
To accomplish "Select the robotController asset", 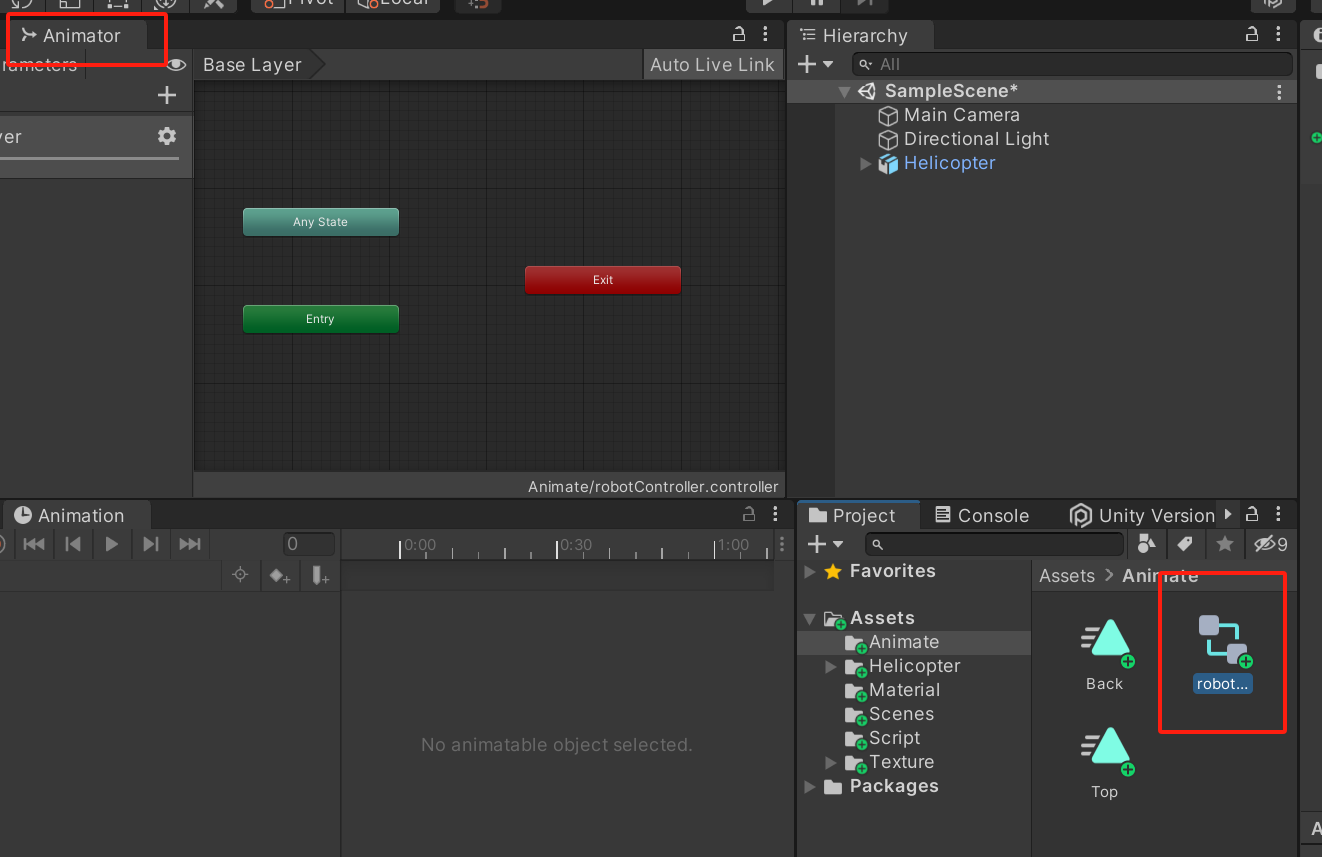I will [x=1222, y=654].
